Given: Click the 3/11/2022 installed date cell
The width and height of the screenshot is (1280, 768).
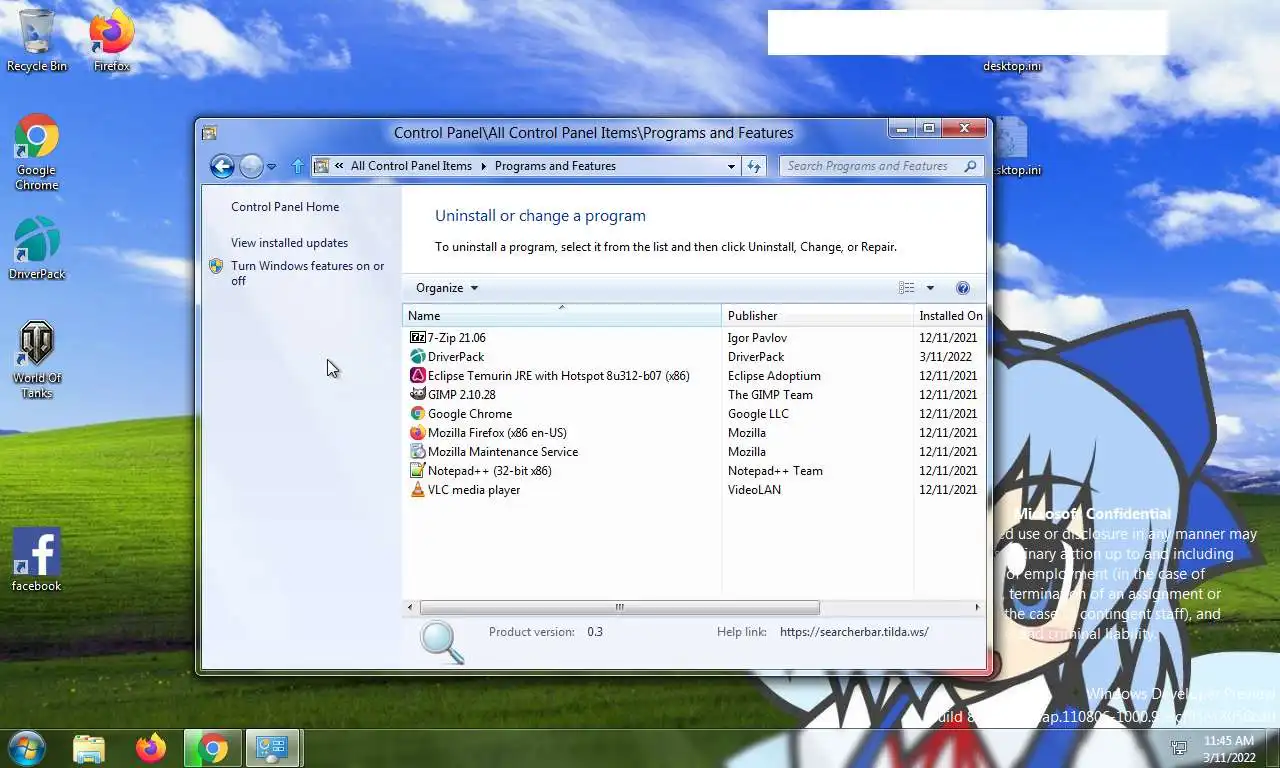Looking at the screenshot, I should coord(945,357).
